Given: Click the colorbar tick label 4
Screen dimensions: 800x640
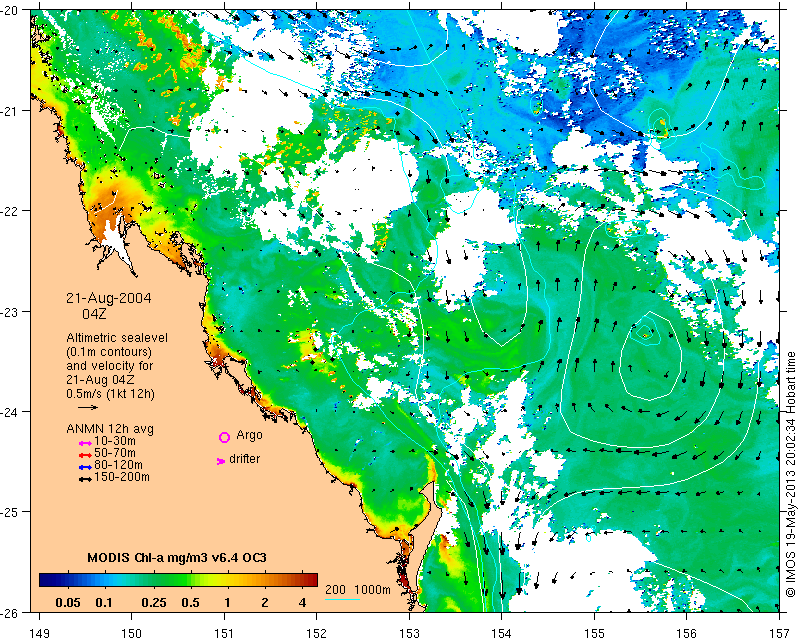Looking at the screenshot, I should point(303,603).
